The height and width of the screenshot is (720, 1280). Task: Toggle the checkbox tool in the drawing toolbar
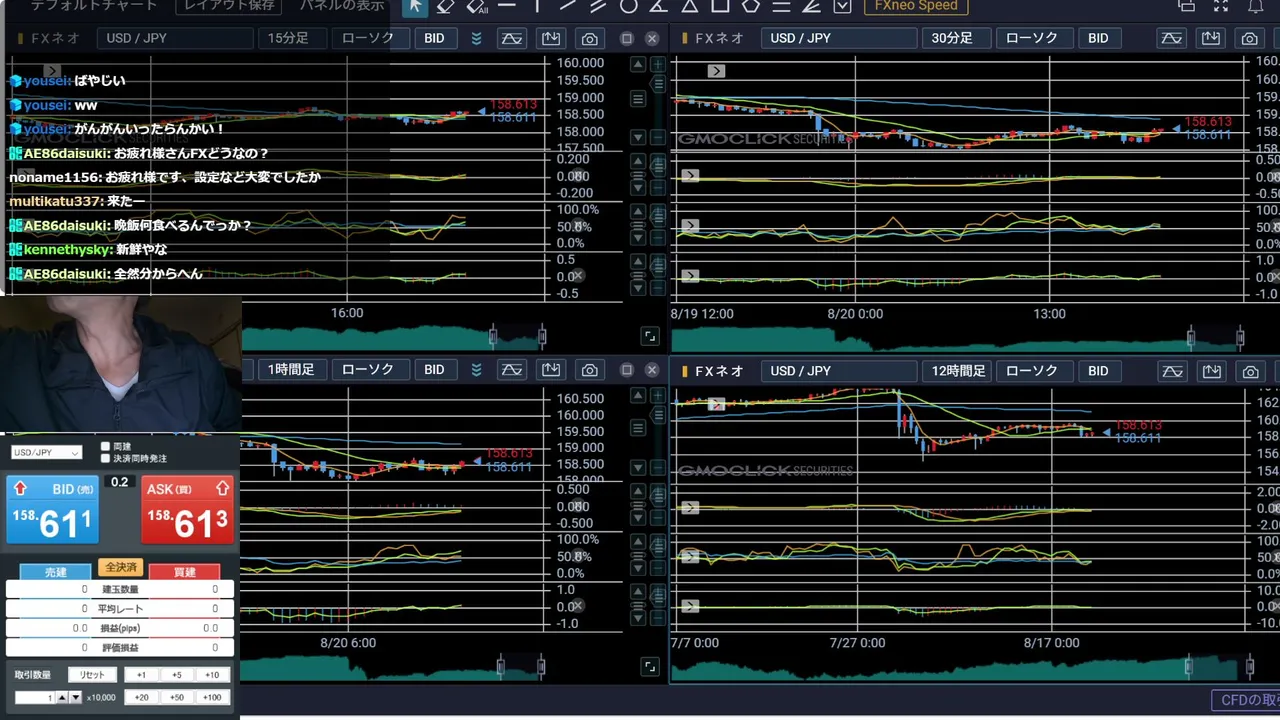click(842, 6)
